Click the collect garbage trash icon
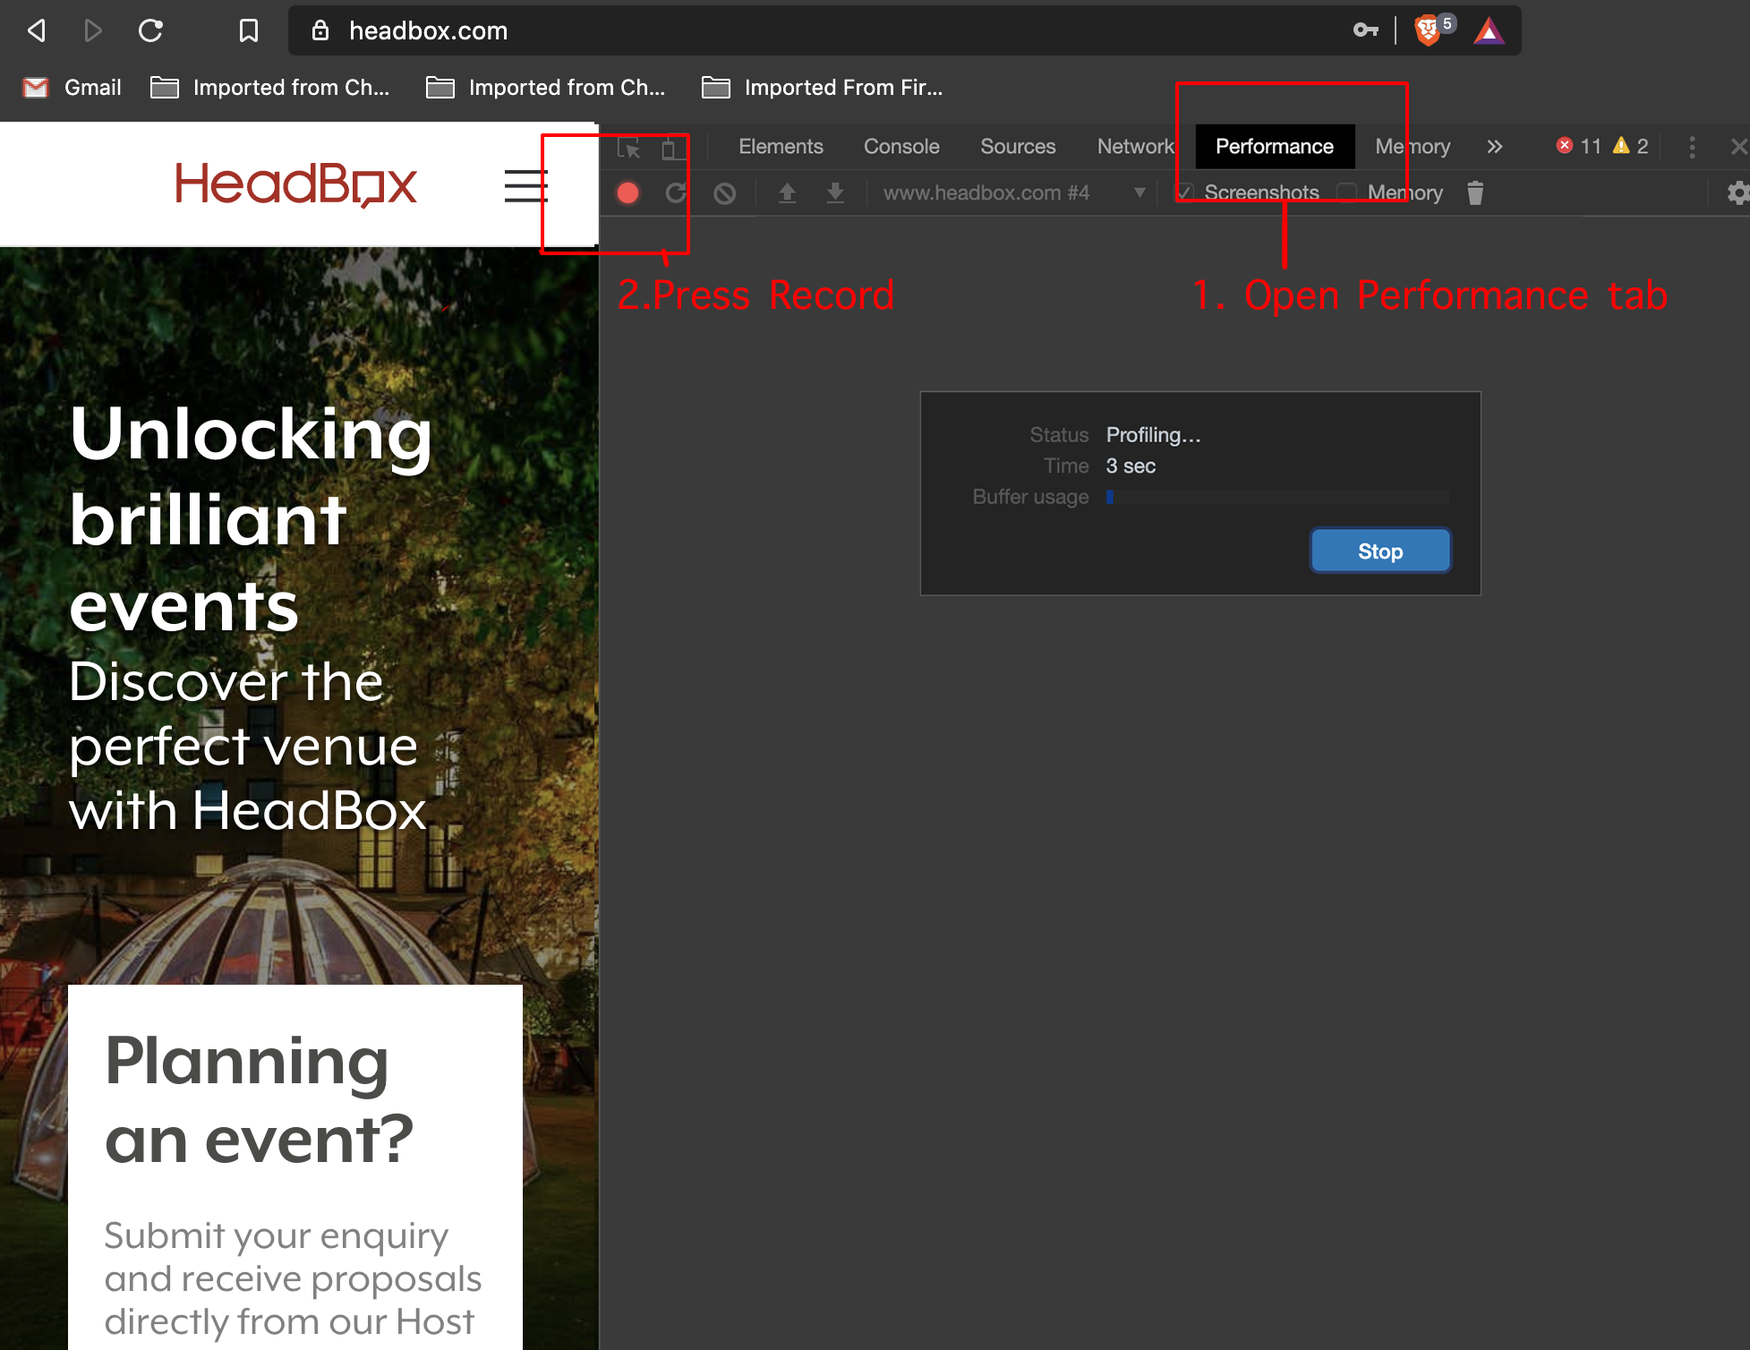Viewport: 1750px width, 1350px height. point(1475,193)
